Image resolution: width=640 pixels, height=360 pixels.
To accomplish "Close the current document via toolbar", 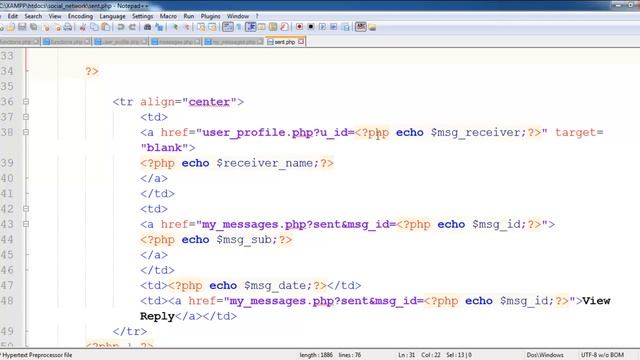I will [46, 27].
